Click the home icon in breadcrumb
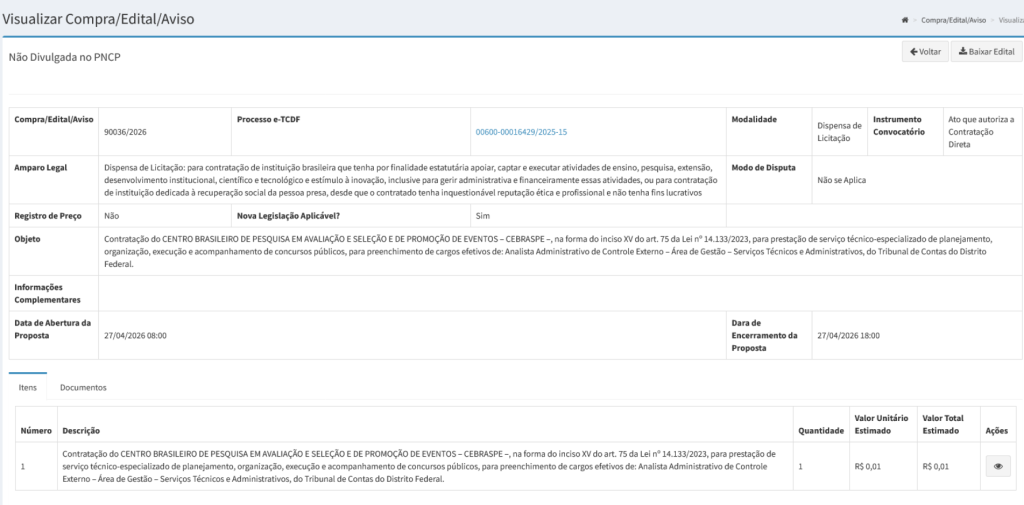The image size is (1024, 505). coord(904,20)
